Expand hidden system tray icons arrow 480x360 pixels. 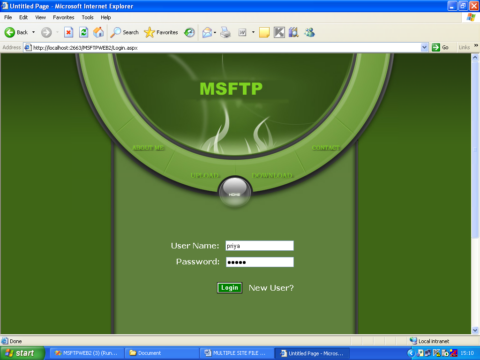point(411,353)
